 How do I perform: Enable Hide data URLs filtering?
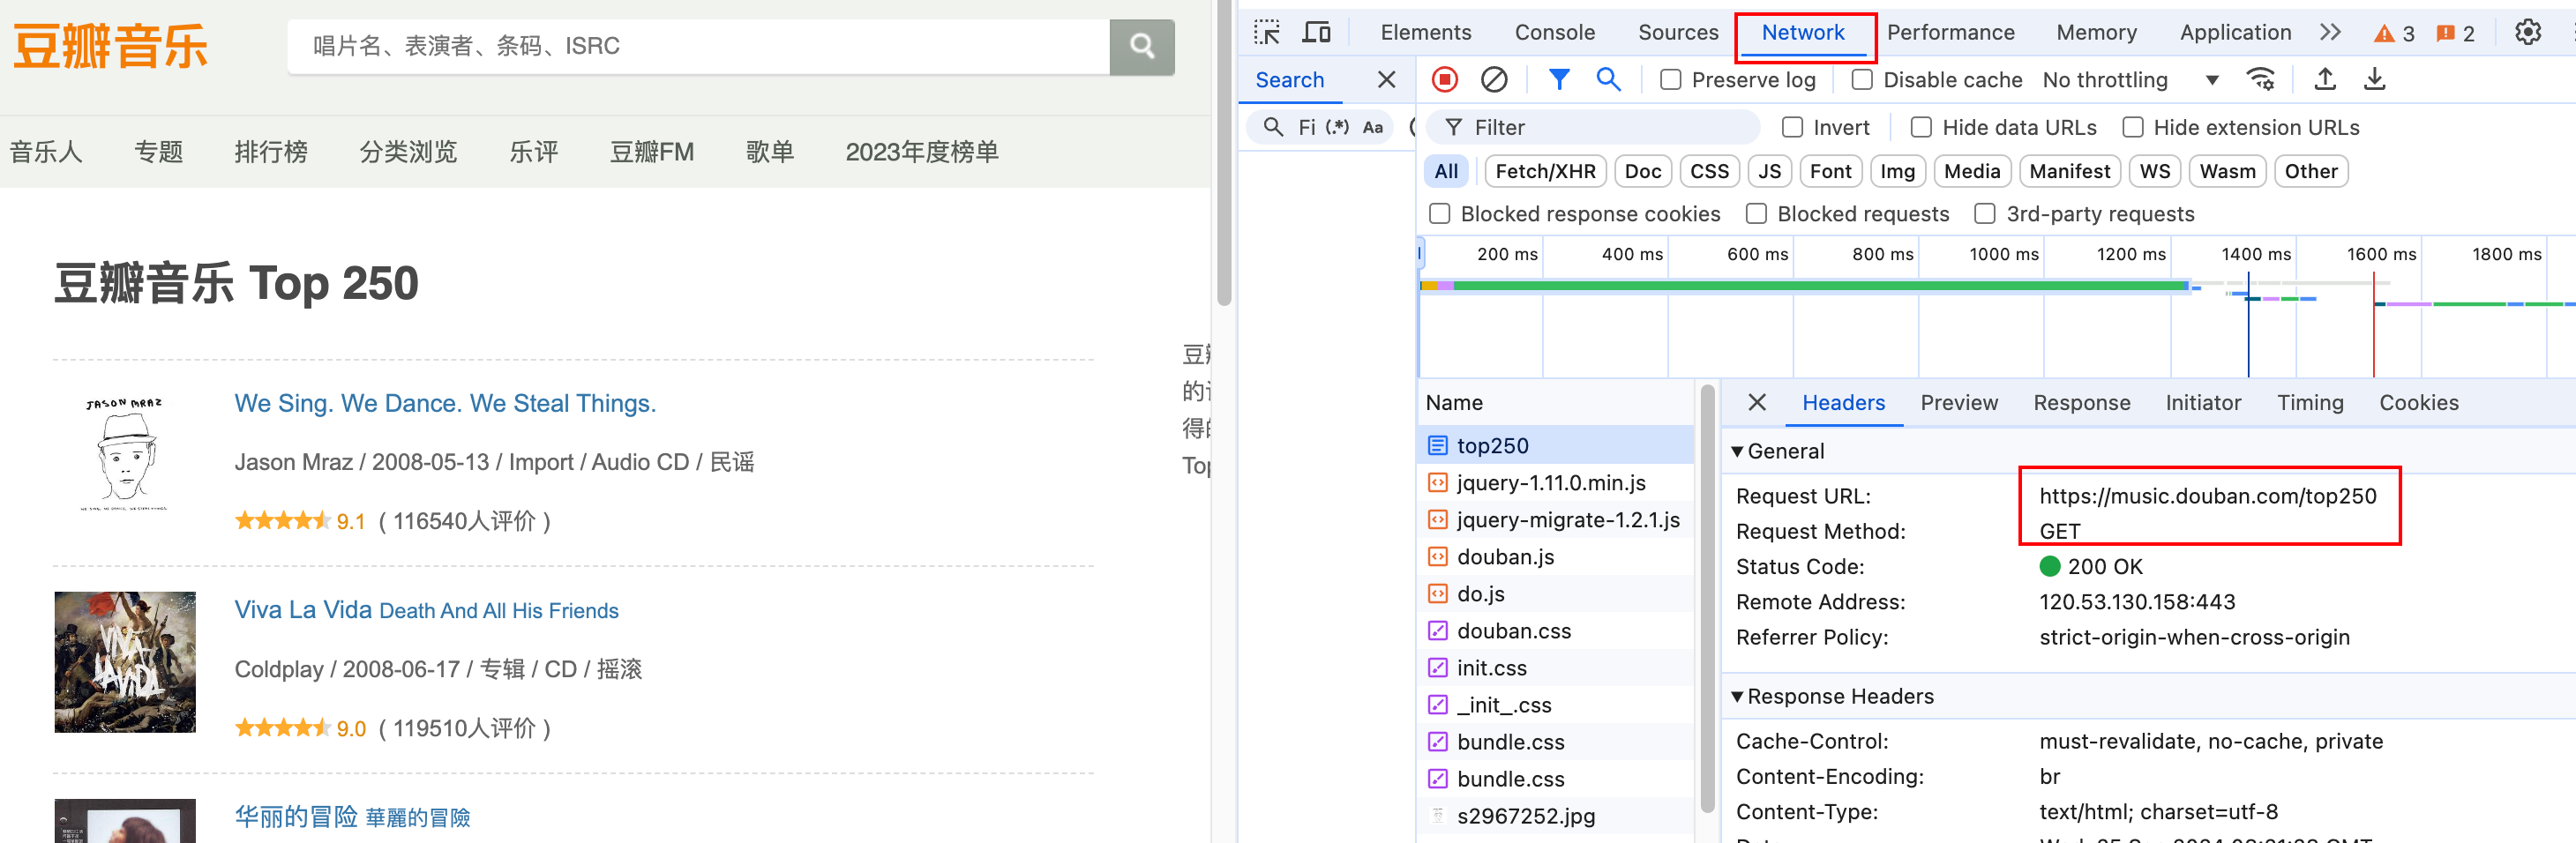coord(1921,127)
